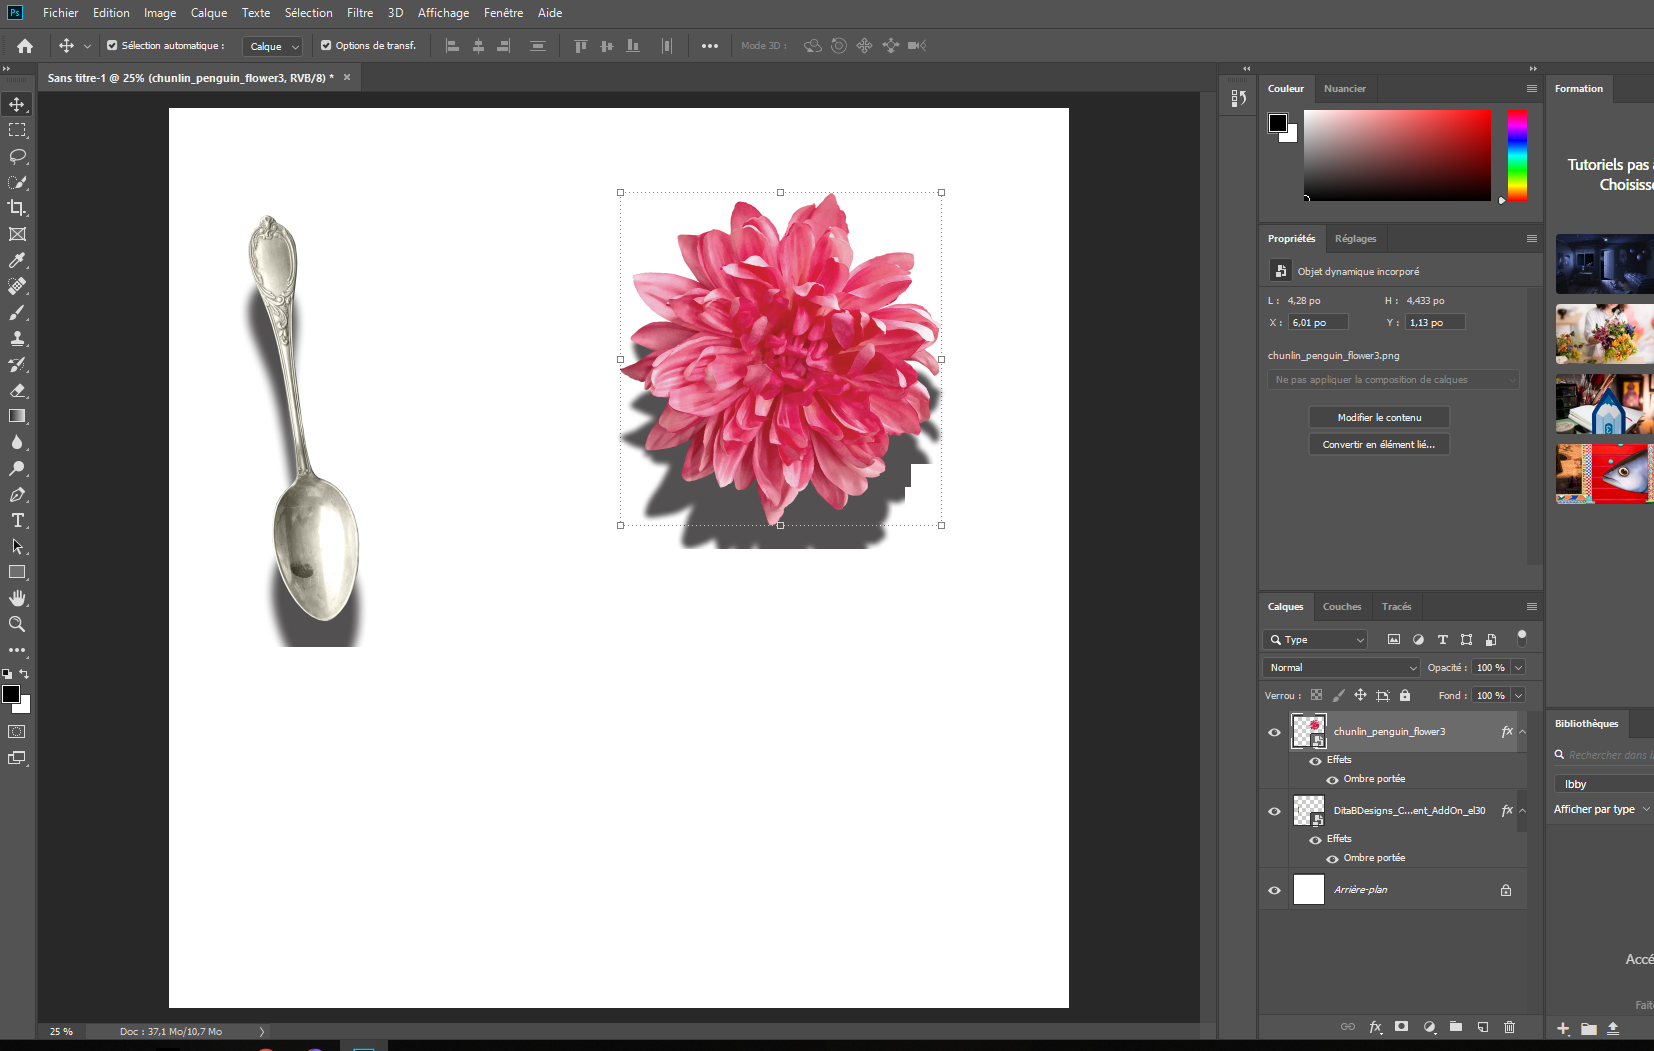Viewport: 1654px width, 1051px height.
Task: Open the Calques panel menu
Action: [x=1531, y=607]
